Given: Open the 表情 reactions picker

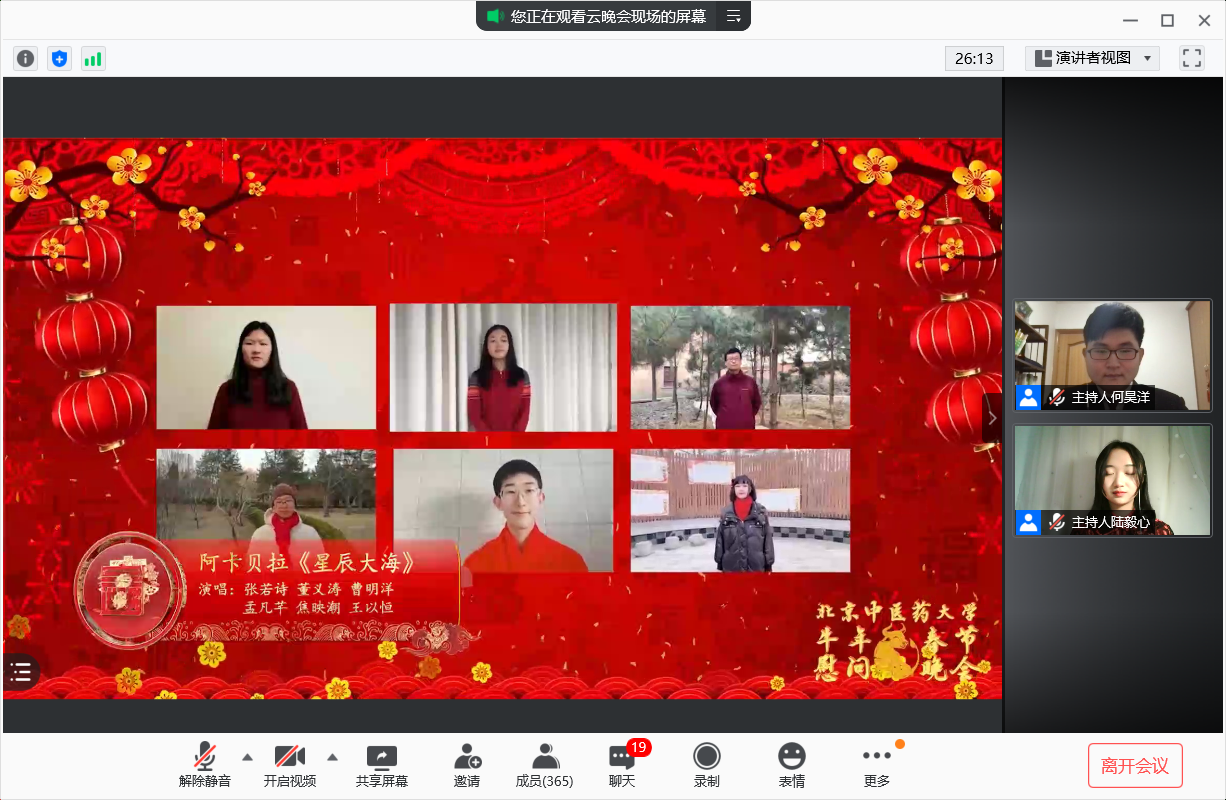Looking at the screenshot, I should (x=792, y=766).
